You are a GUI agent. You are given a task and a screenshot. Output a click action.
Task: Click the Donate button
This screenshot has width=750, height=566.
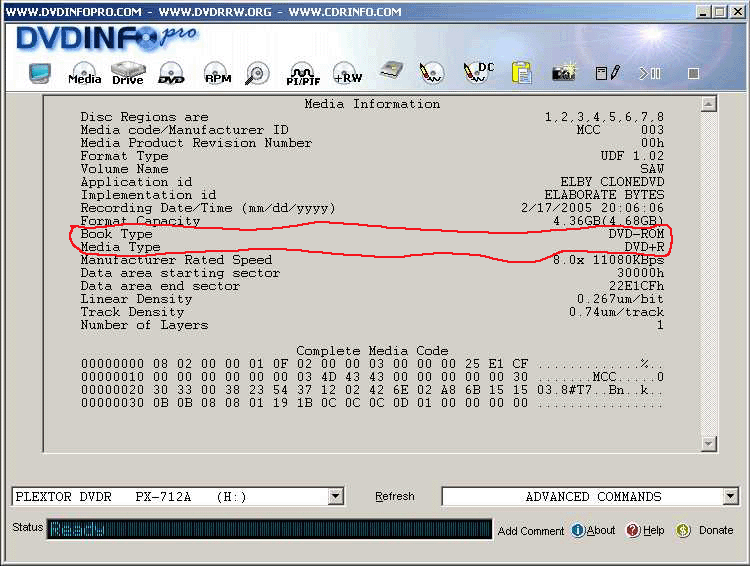coord(704,530)
